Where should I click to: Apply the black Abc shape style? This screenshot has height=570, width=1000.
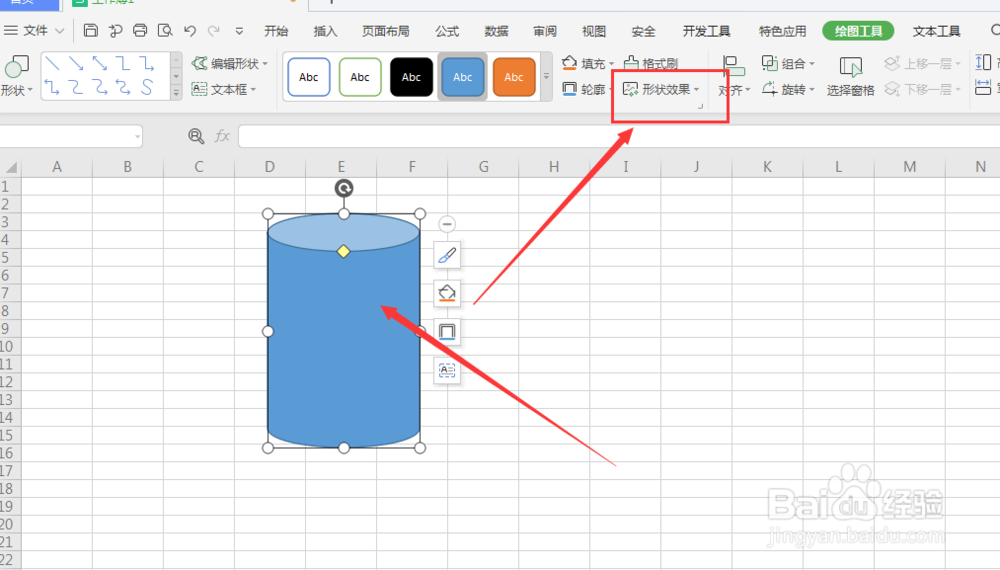pos(411,77)
